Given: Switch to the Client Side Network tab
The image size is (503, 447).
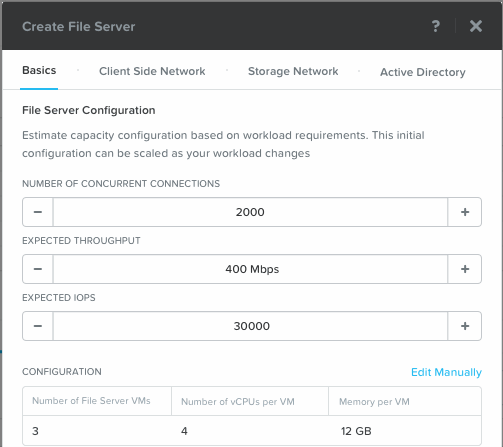Looking at the screenshot, I should point(152,71).
